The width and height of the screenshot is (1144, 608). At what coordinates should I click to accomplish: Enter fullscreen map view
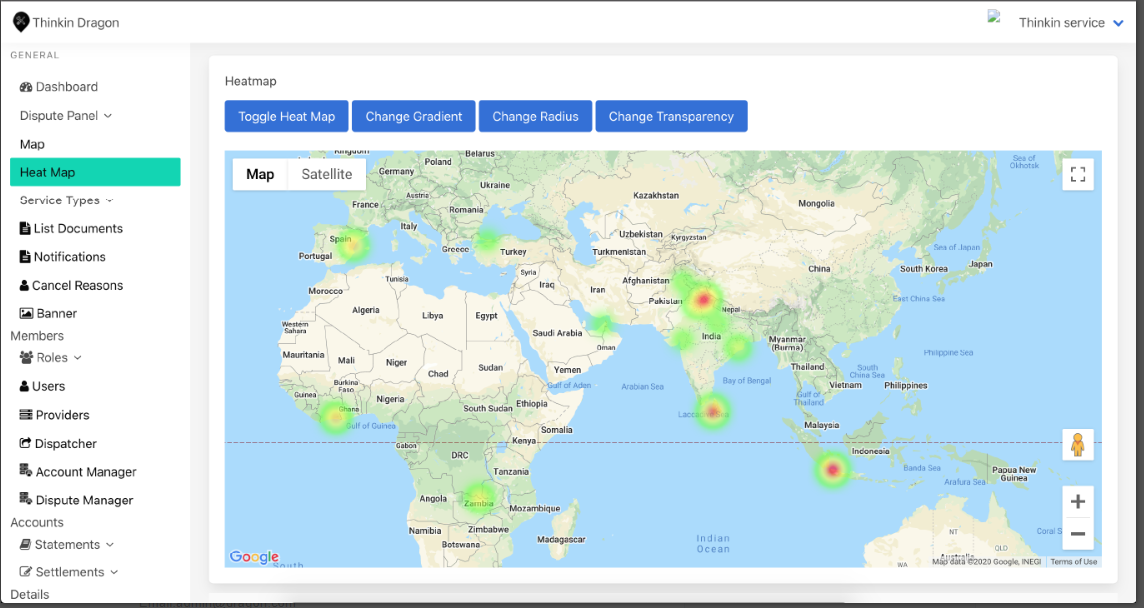(1077, 175)
